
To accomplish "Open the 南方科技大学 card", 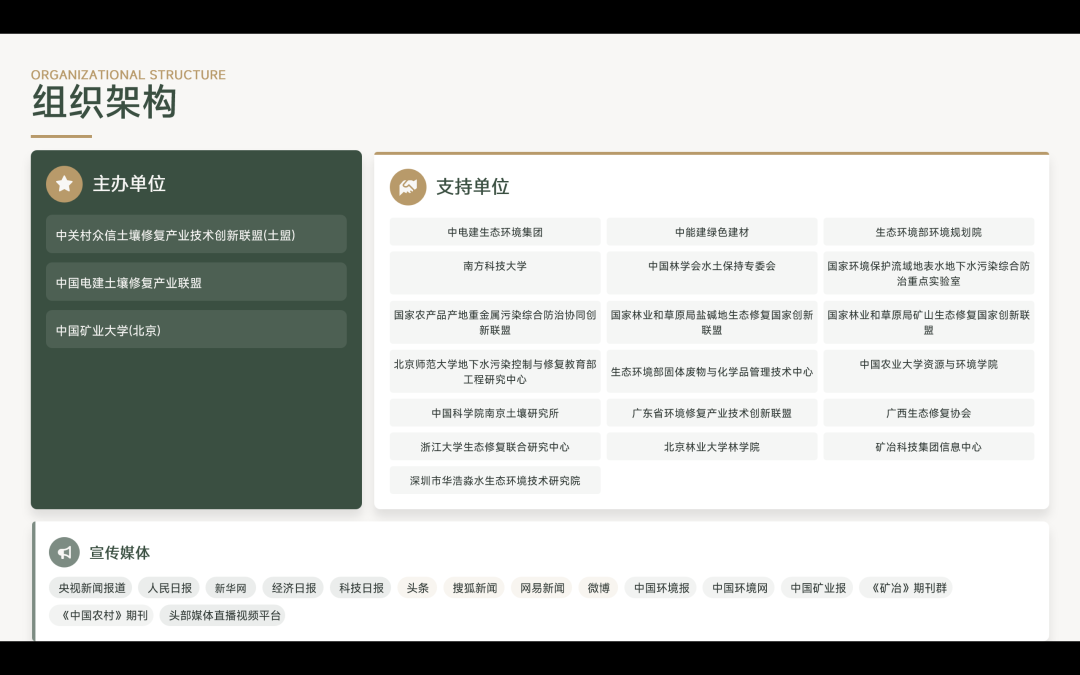I will click(x=495, y=273).
